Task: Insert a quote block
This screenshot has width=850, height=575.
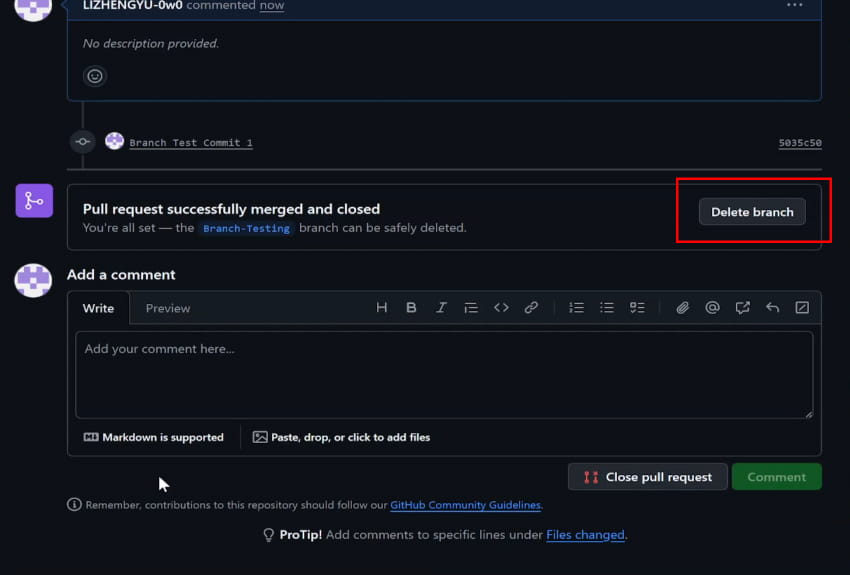Action: coord(471,308)
